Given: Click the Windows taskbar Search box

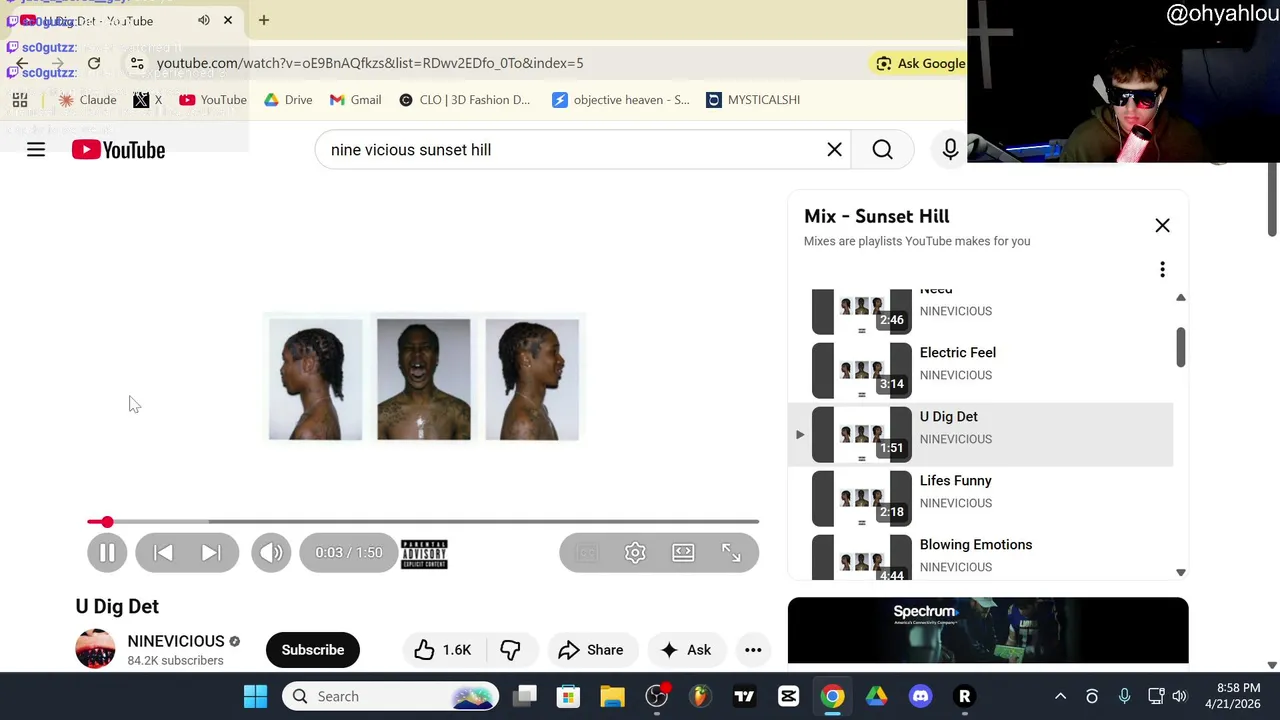Looking at the screenshot, I should [390, 696].
